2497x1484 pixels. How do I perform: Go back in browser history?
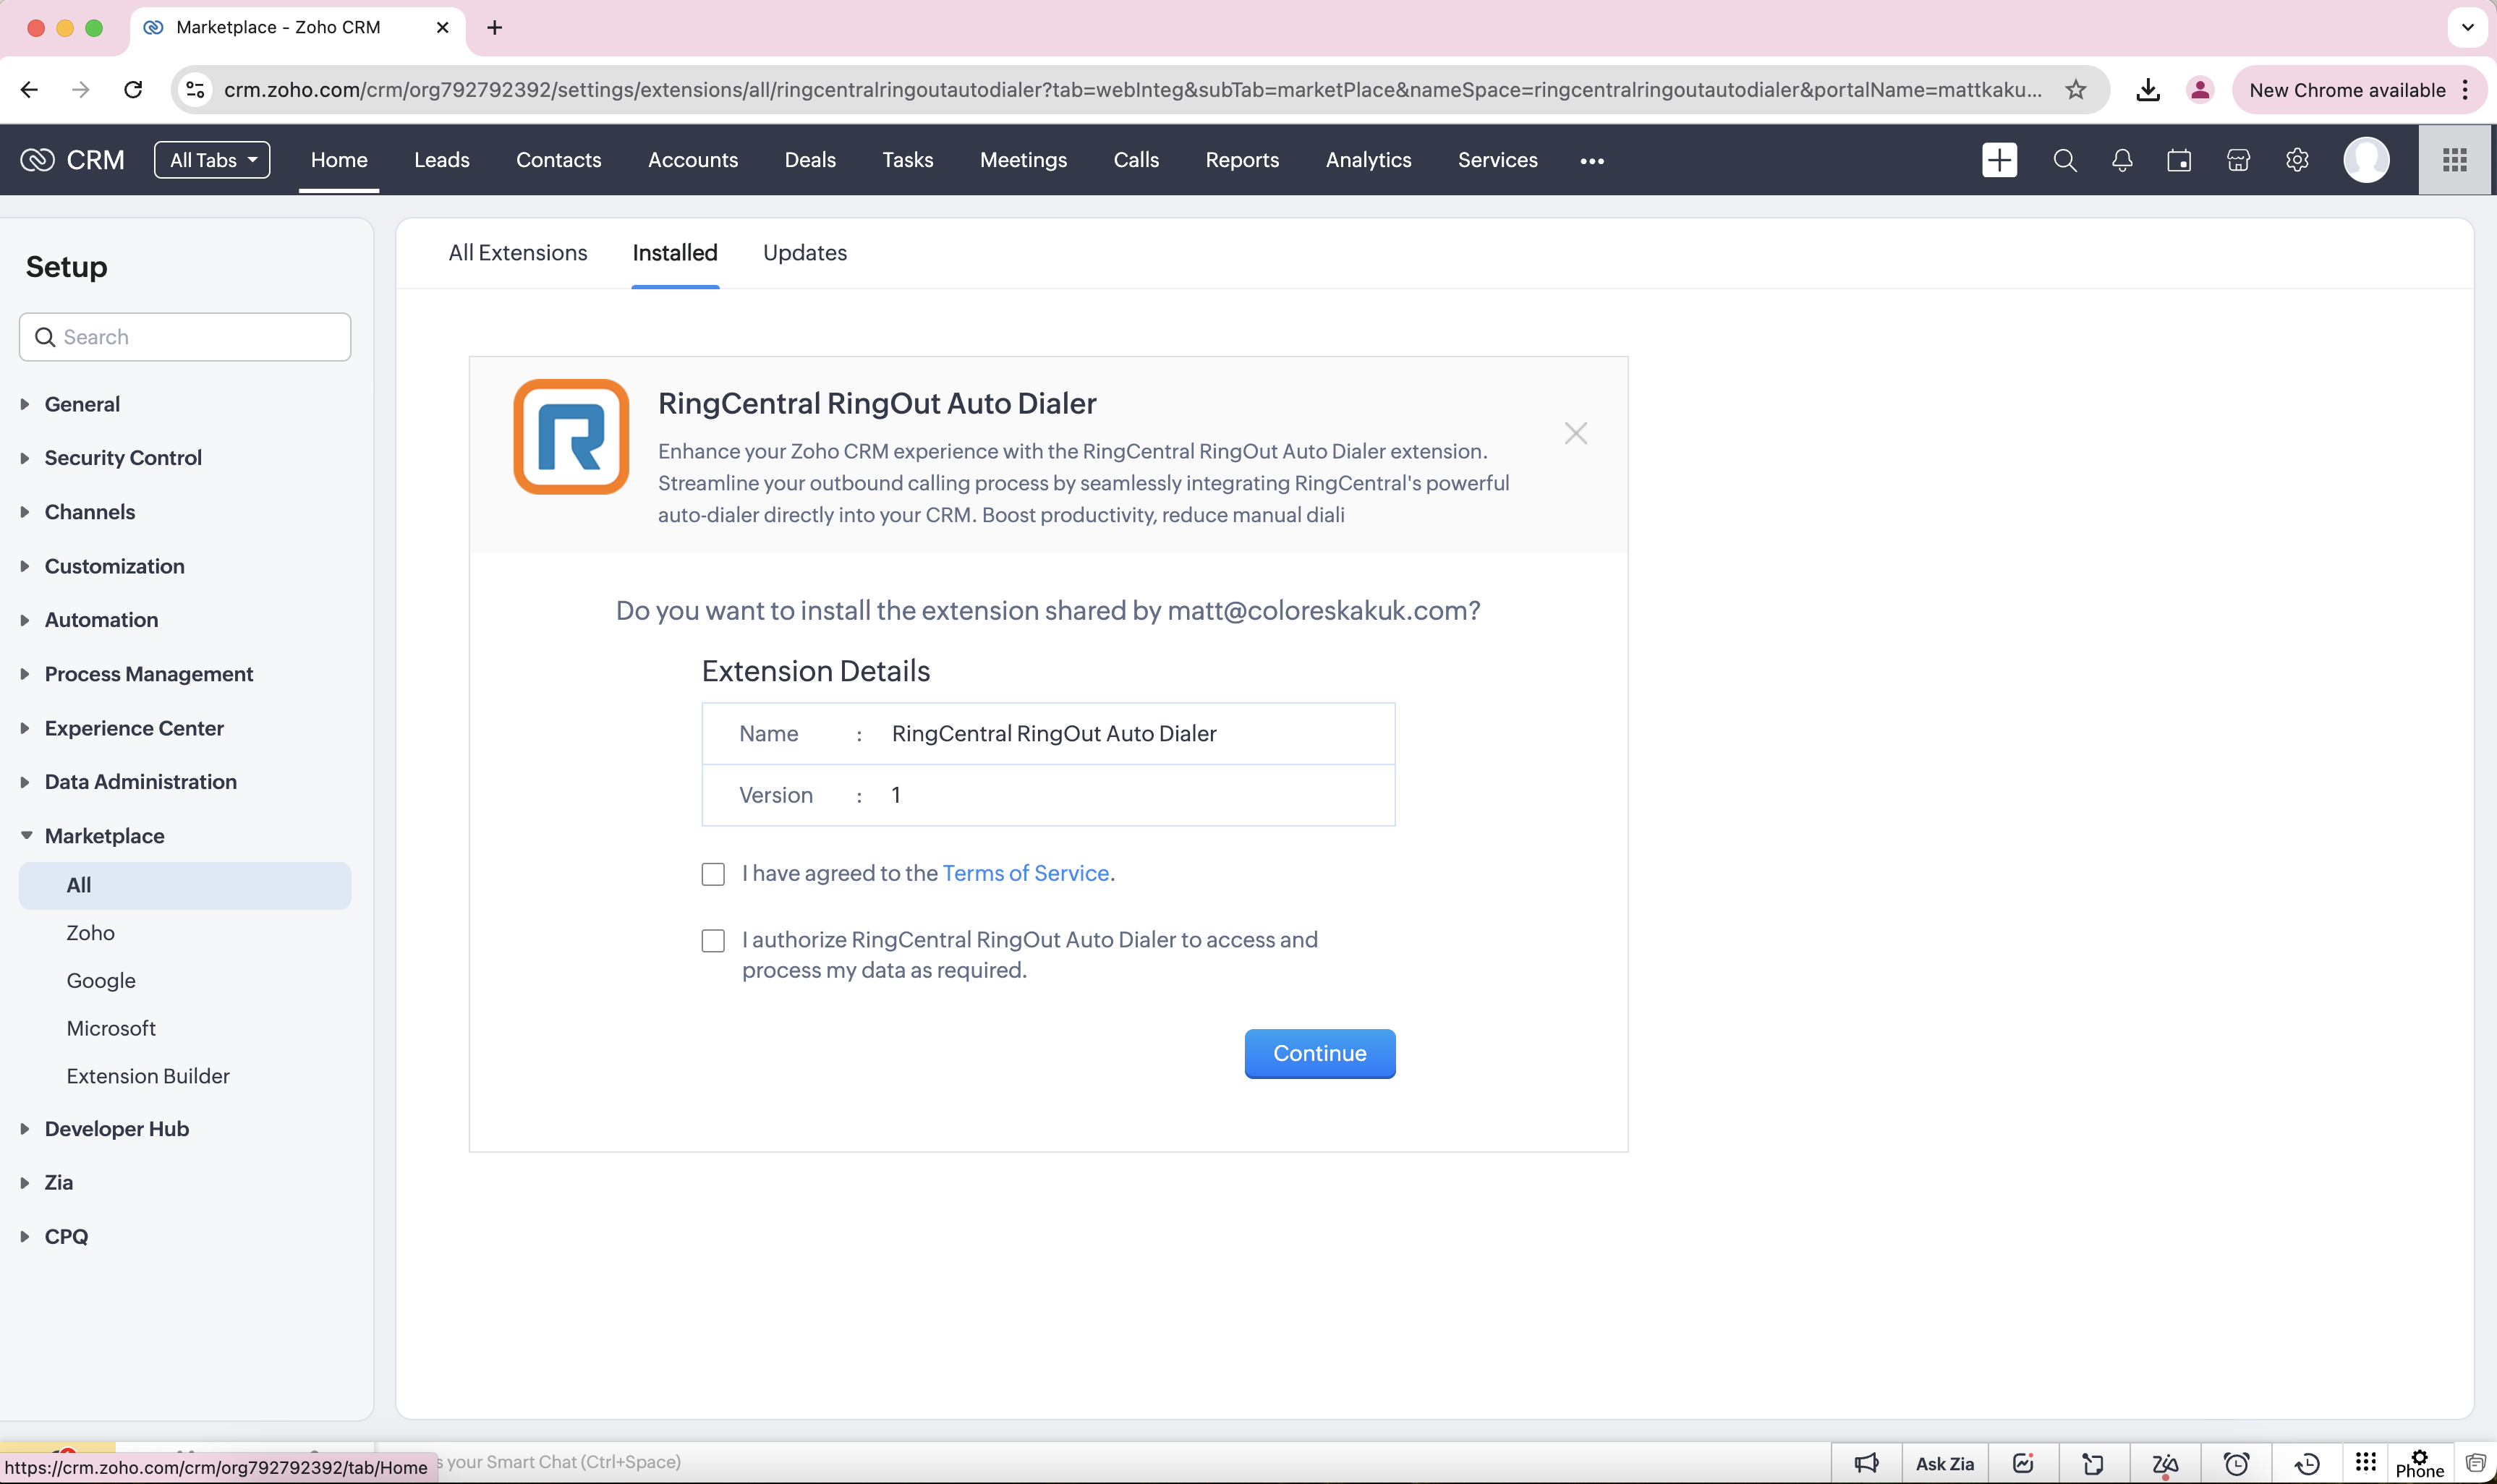[x=29, y=90]
